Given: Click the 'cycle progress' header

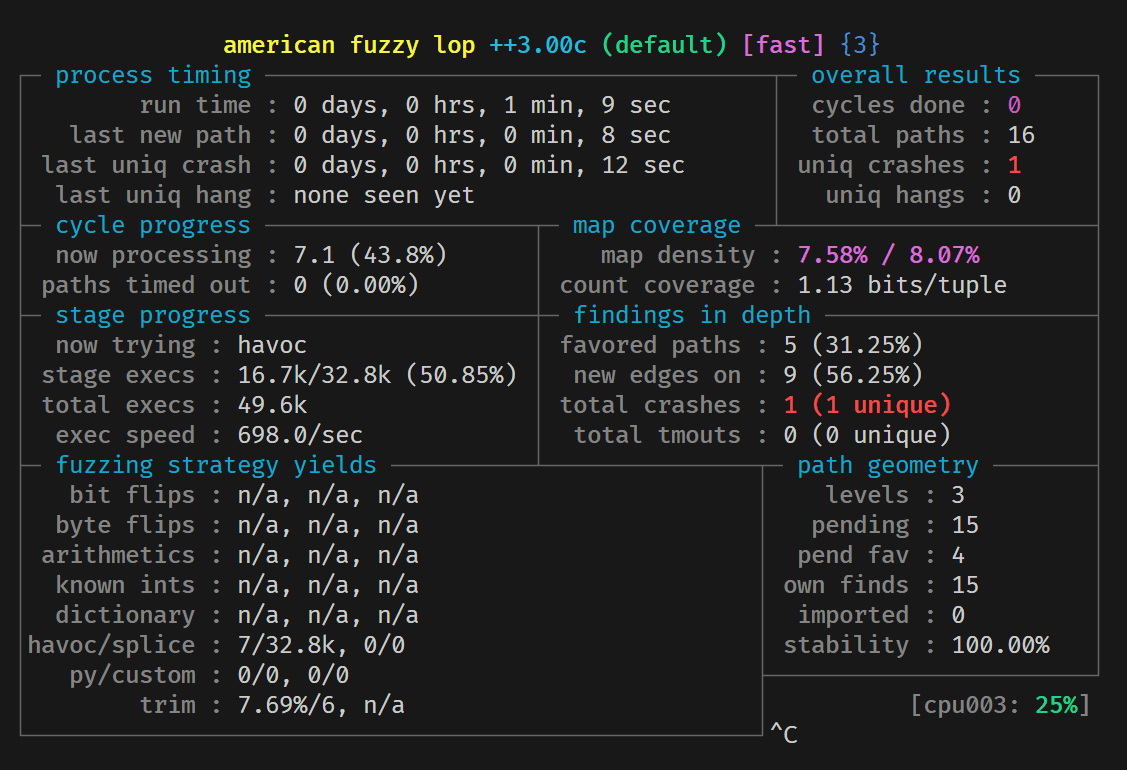Looking at the screenshot, I should pyautogui.click(x=153, y=225).
